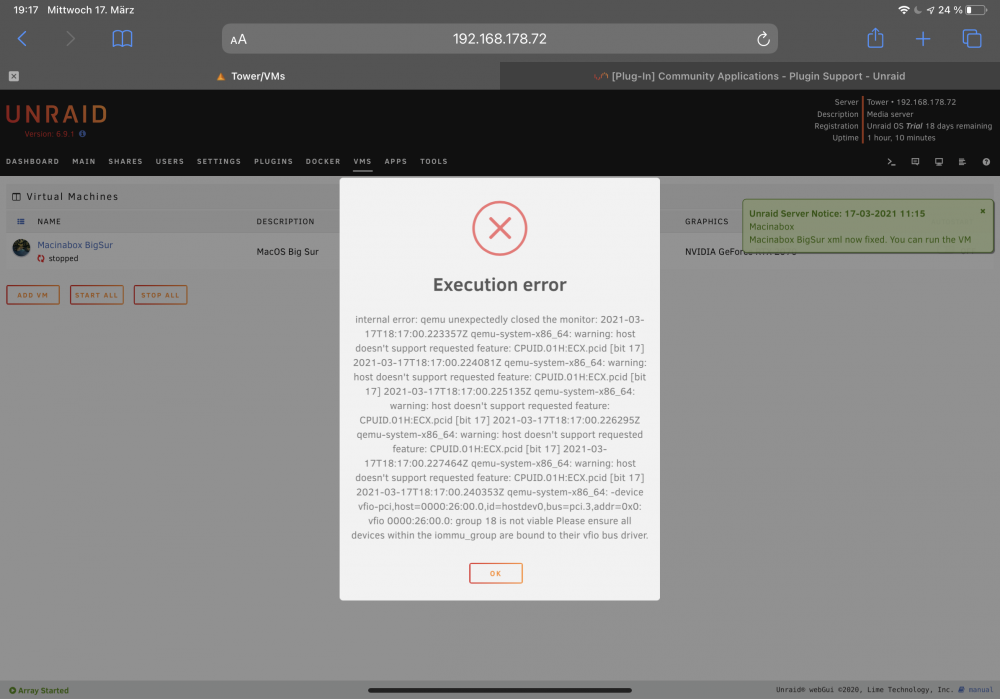1000x699 pixels.
Task: Open the web terminal icon
Action: [x=892, y=162]
